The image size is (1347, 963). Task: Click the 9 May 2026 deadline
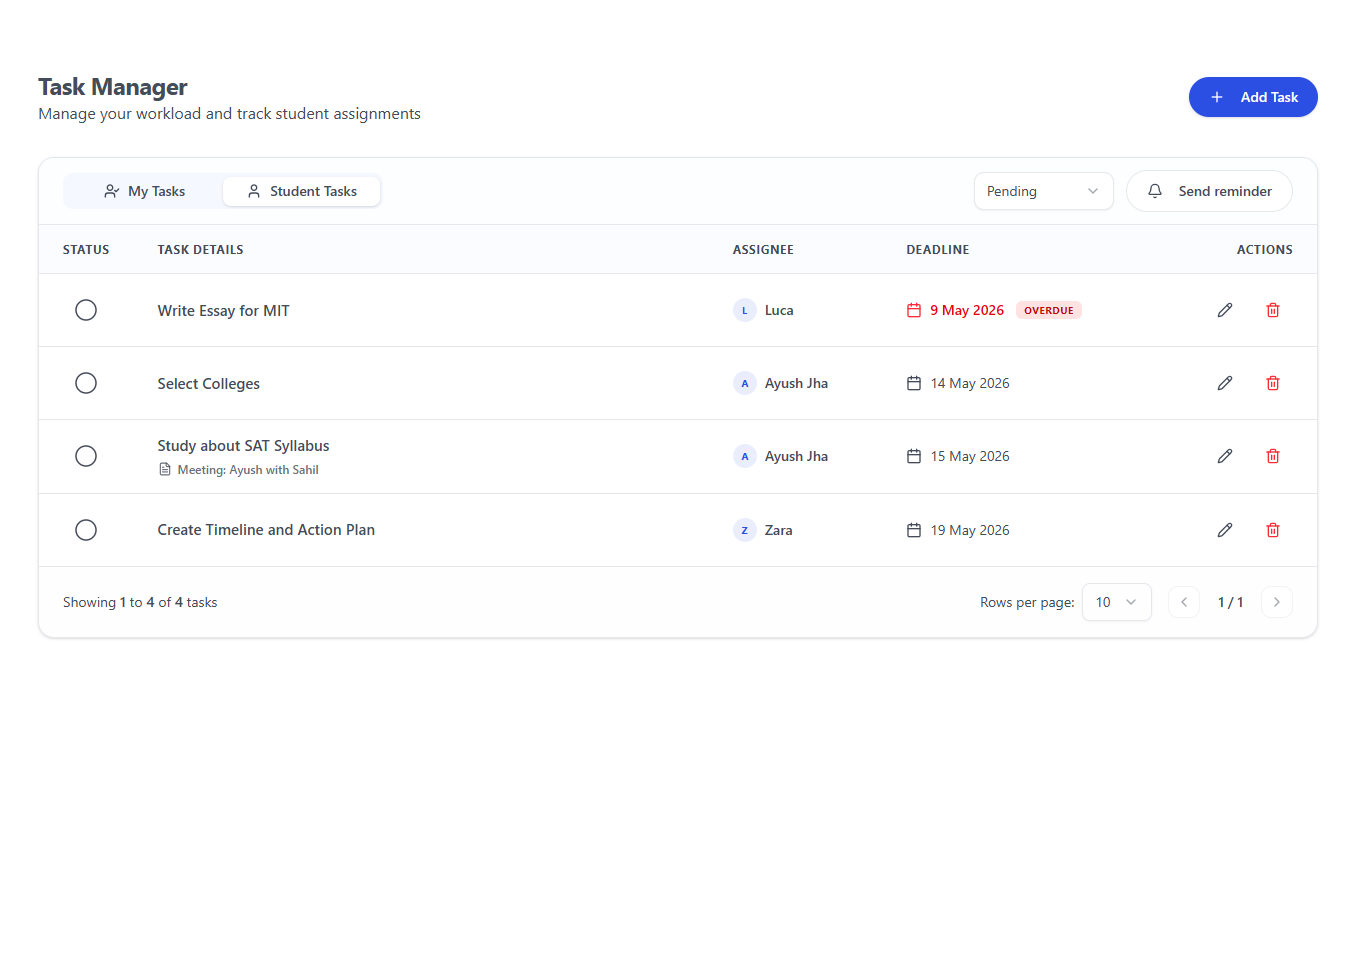pyautogui.click(x=967, y=310)
